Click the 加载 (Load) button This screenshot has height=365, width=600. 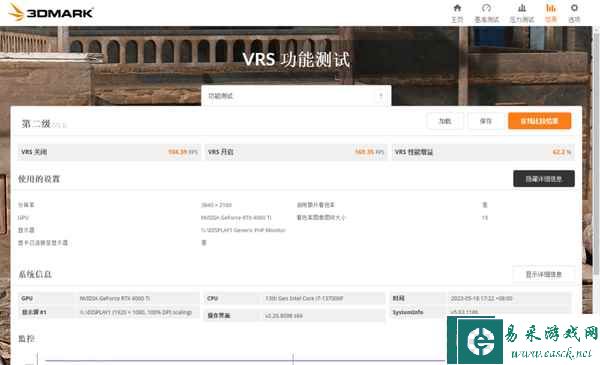click(445, 121)
